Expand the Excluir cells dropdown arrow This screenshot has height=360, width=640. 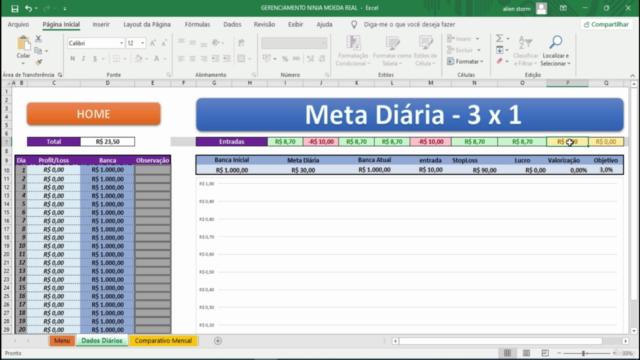coord(479,50)
